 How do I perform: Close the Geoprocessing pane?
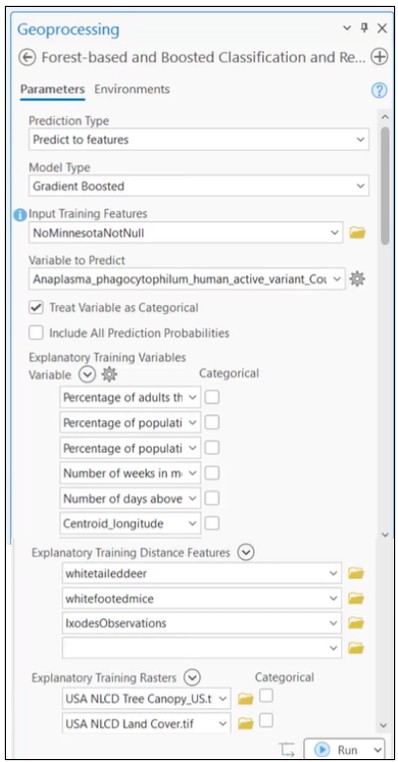382,28
